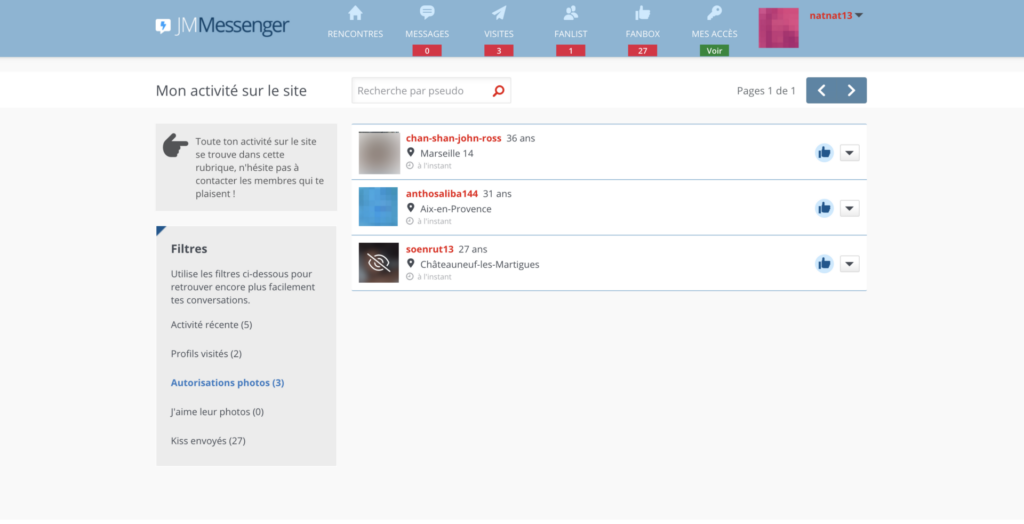Open chan-shan-john-ross profile link

(x=454, y=138)
